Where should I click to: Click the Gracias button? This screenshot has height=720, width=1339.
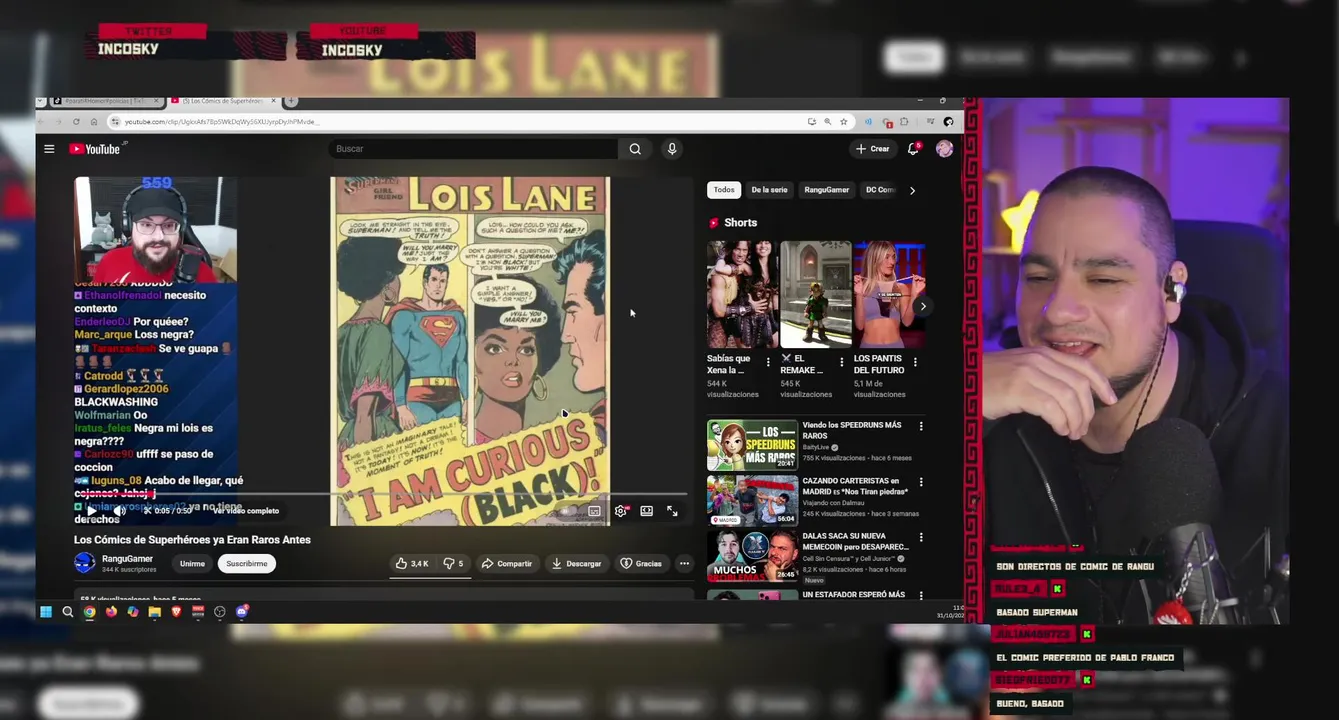[x=641, y=563]
